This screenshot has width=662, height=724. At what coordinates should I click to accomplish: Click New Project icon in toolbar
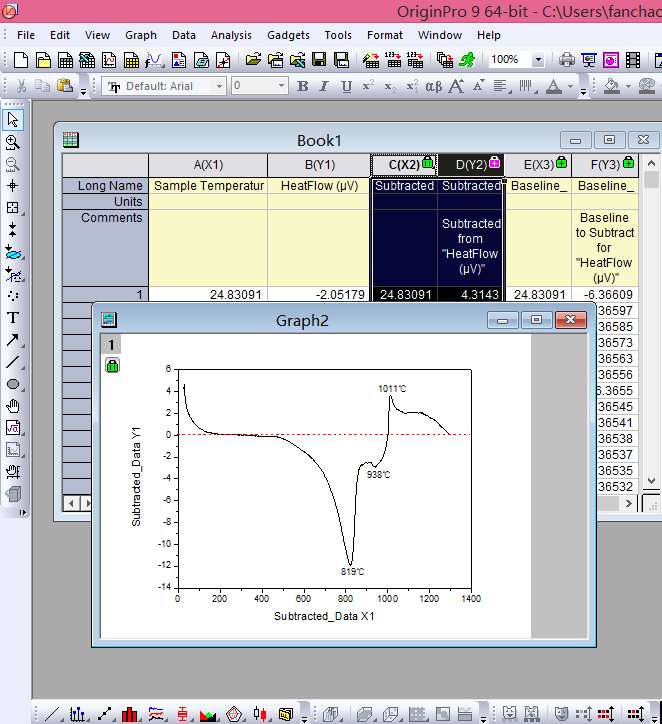click(21, 60)
